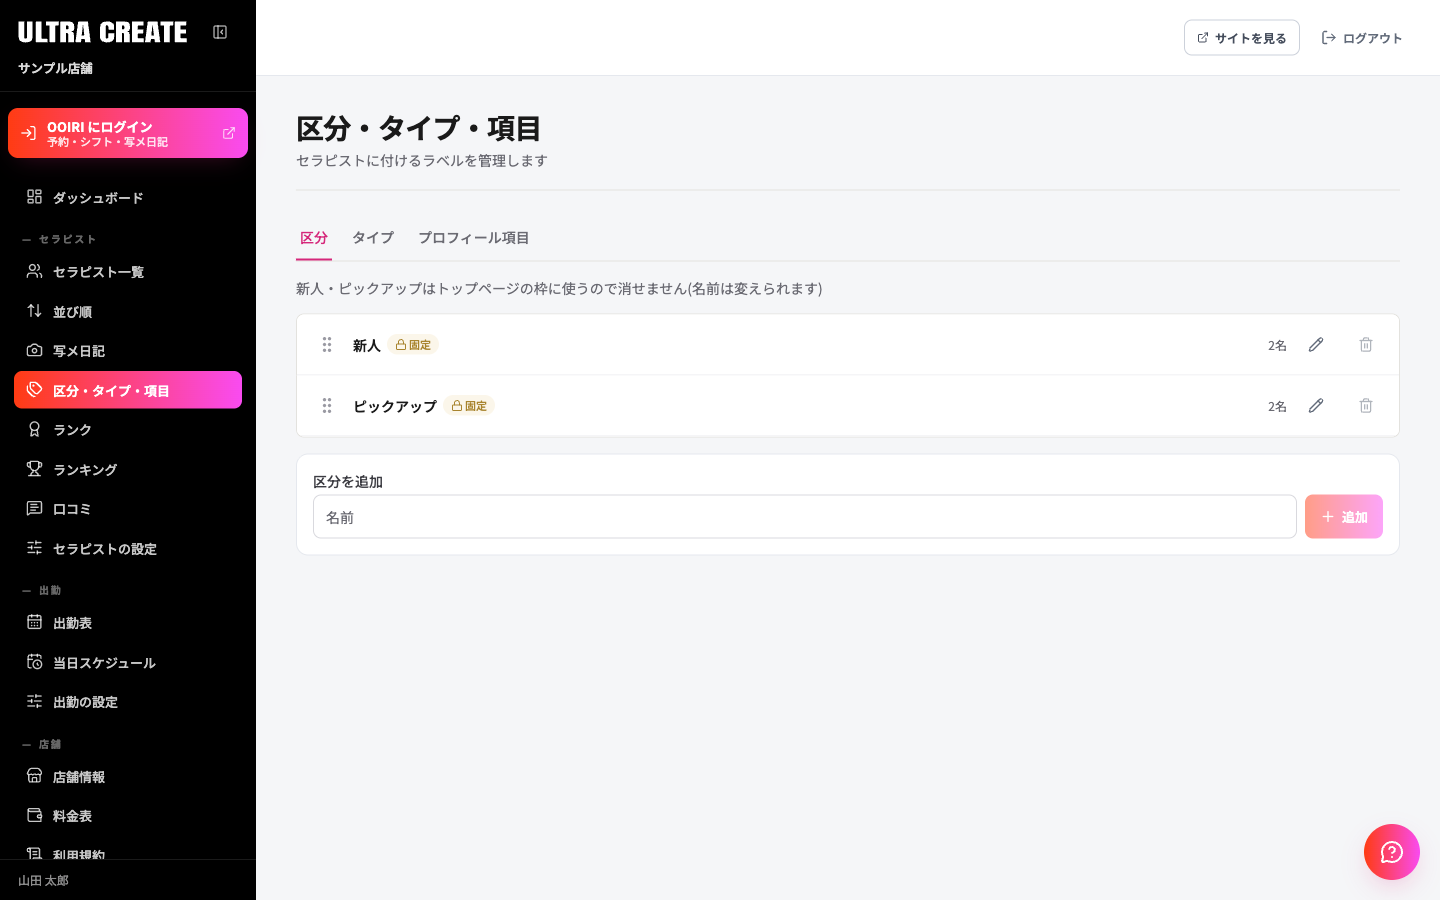Open the help chat bubble button
The image size is (1440, 900).
click(1392, 852)
